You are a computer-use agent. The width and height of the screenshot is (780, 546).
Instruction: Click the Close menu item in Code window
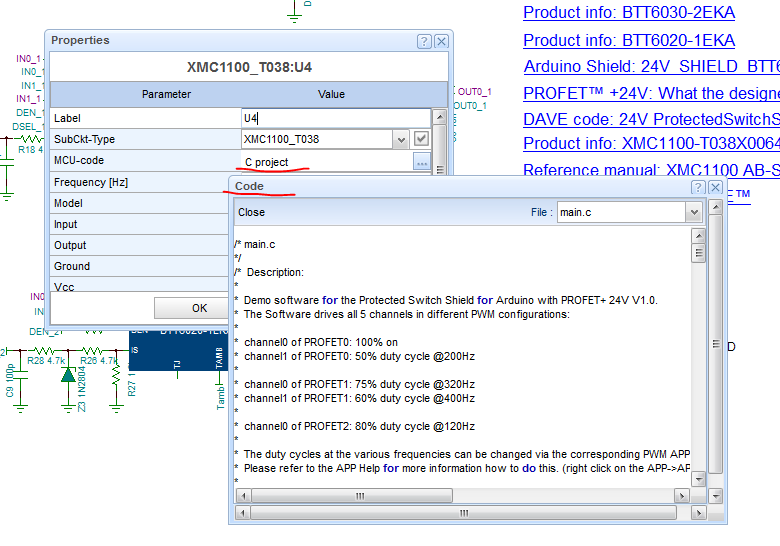tap(251, 212)
